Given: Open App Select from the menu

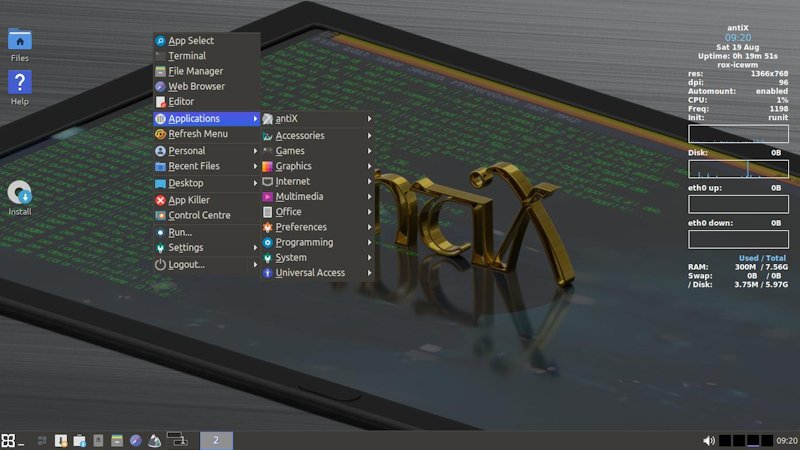Looking at the screenshot, I should 207,40.
